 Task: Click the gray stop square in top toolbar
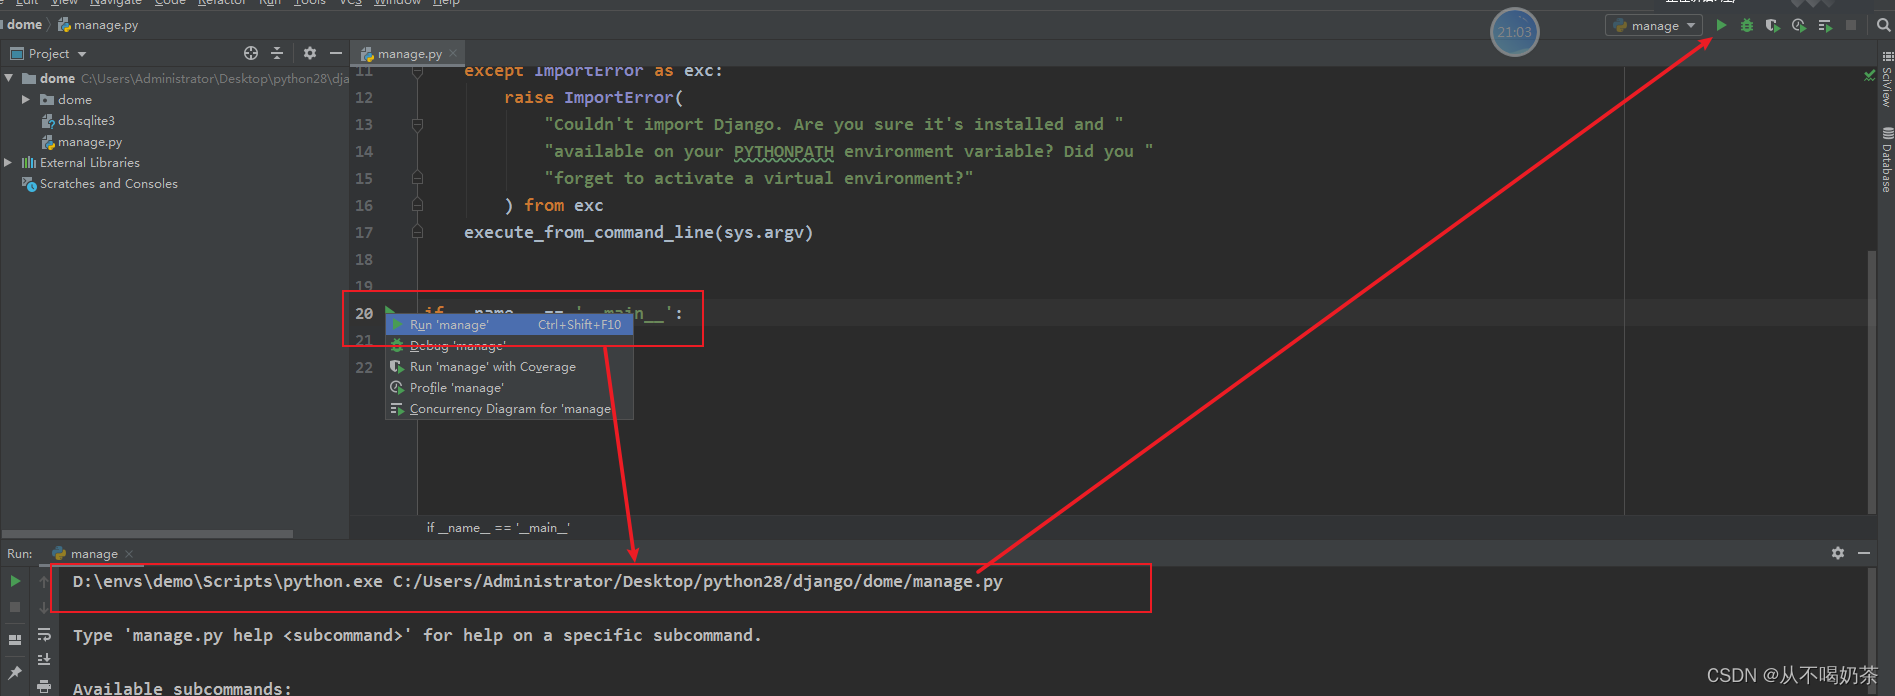pyautogui.click(x=1851, y=25)
